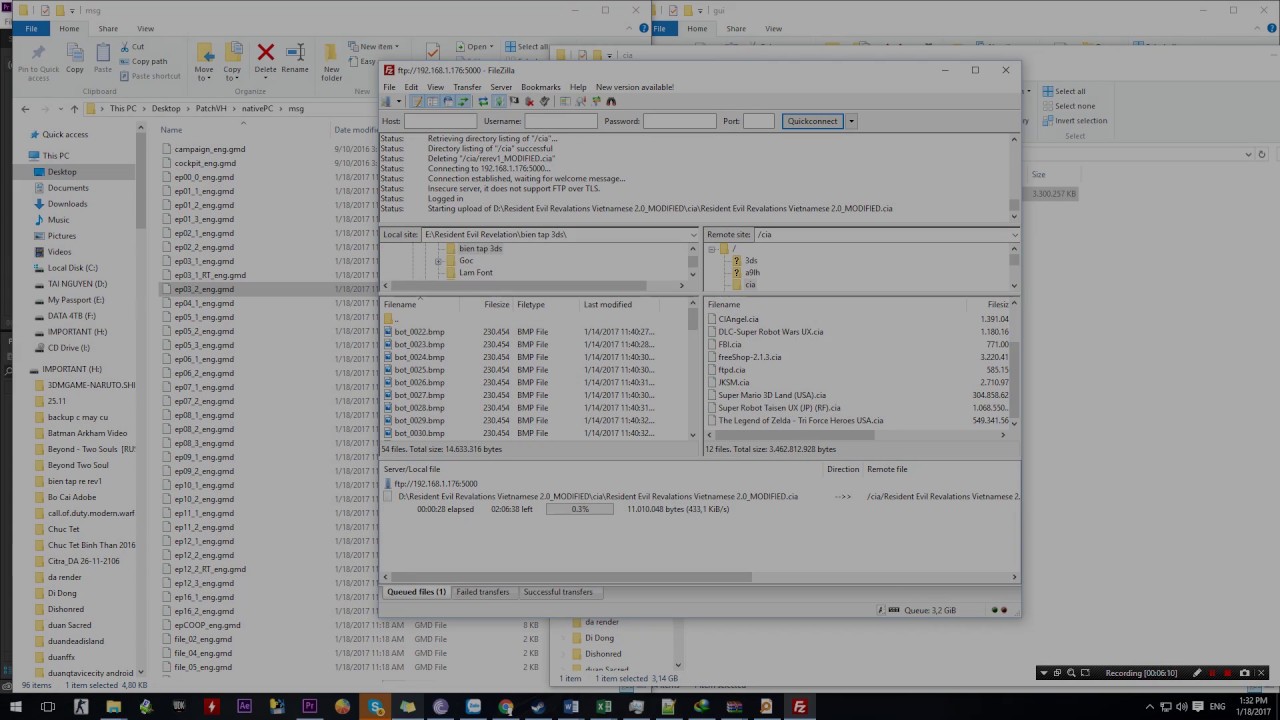
Task: Select FBI.cia in the remote file list
Action: pos(730,344)
